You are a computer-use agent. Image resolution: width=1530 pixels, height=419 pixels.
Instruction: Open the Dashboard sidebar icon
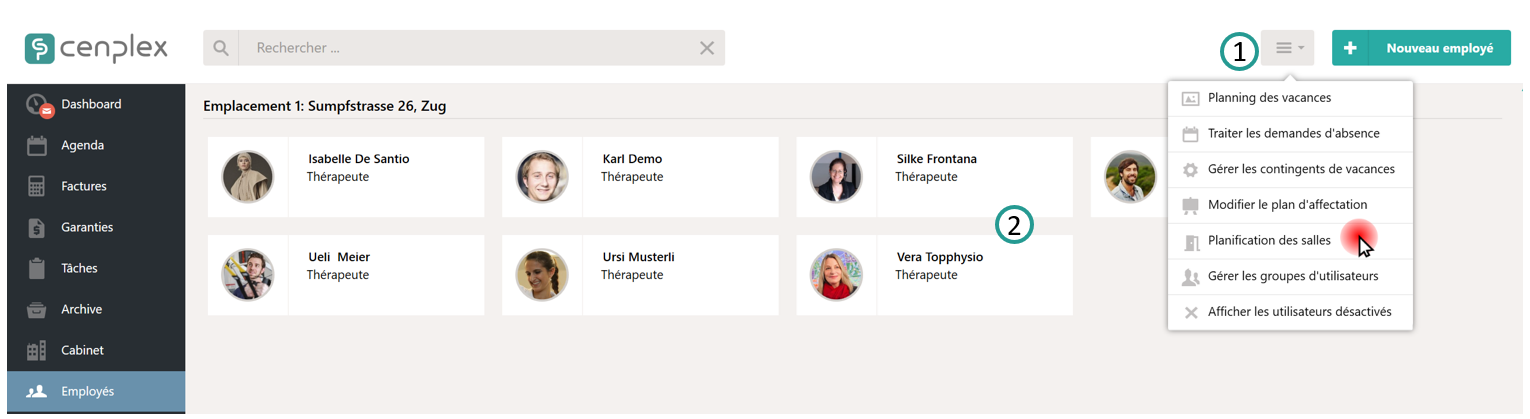point(38,105)
